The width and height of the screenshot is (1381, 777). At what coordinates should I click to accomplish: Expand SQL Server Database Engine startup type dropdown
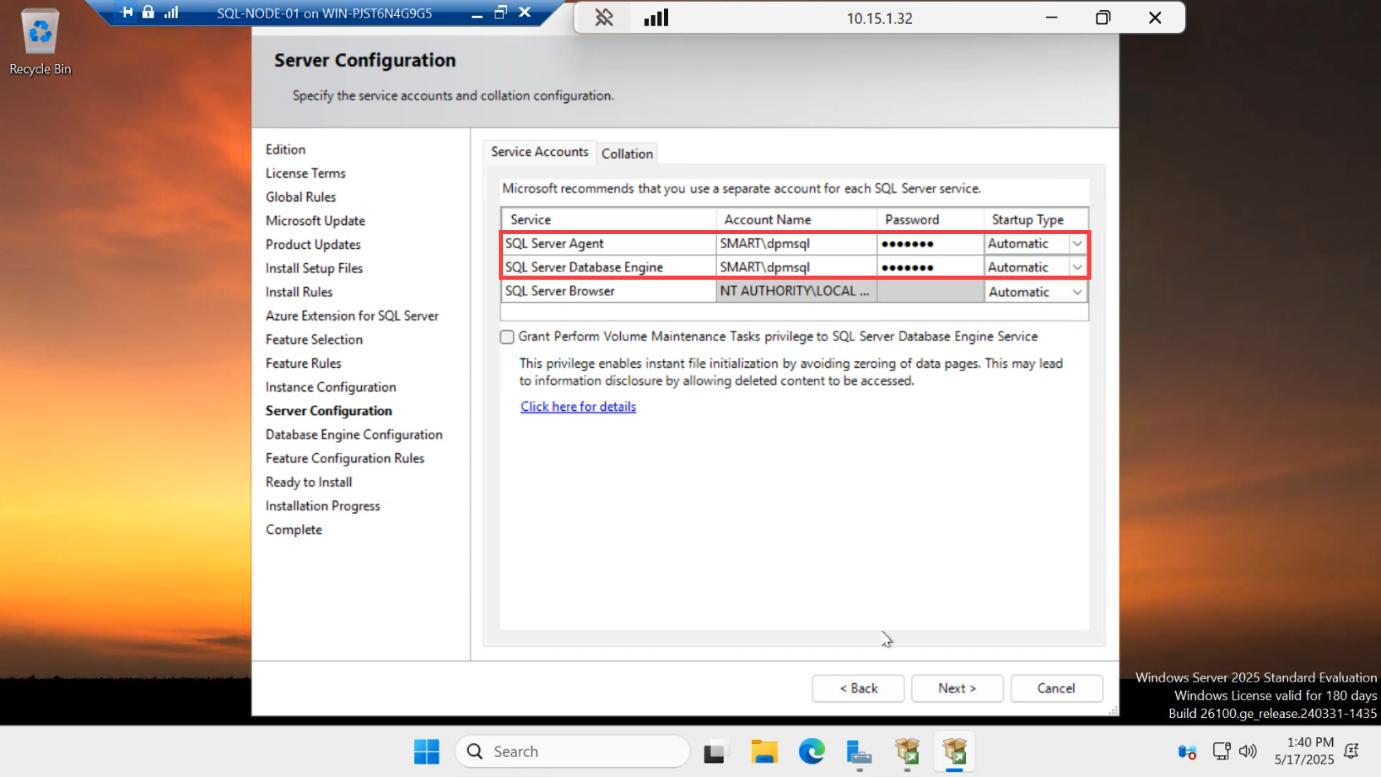click(1077, 268)
